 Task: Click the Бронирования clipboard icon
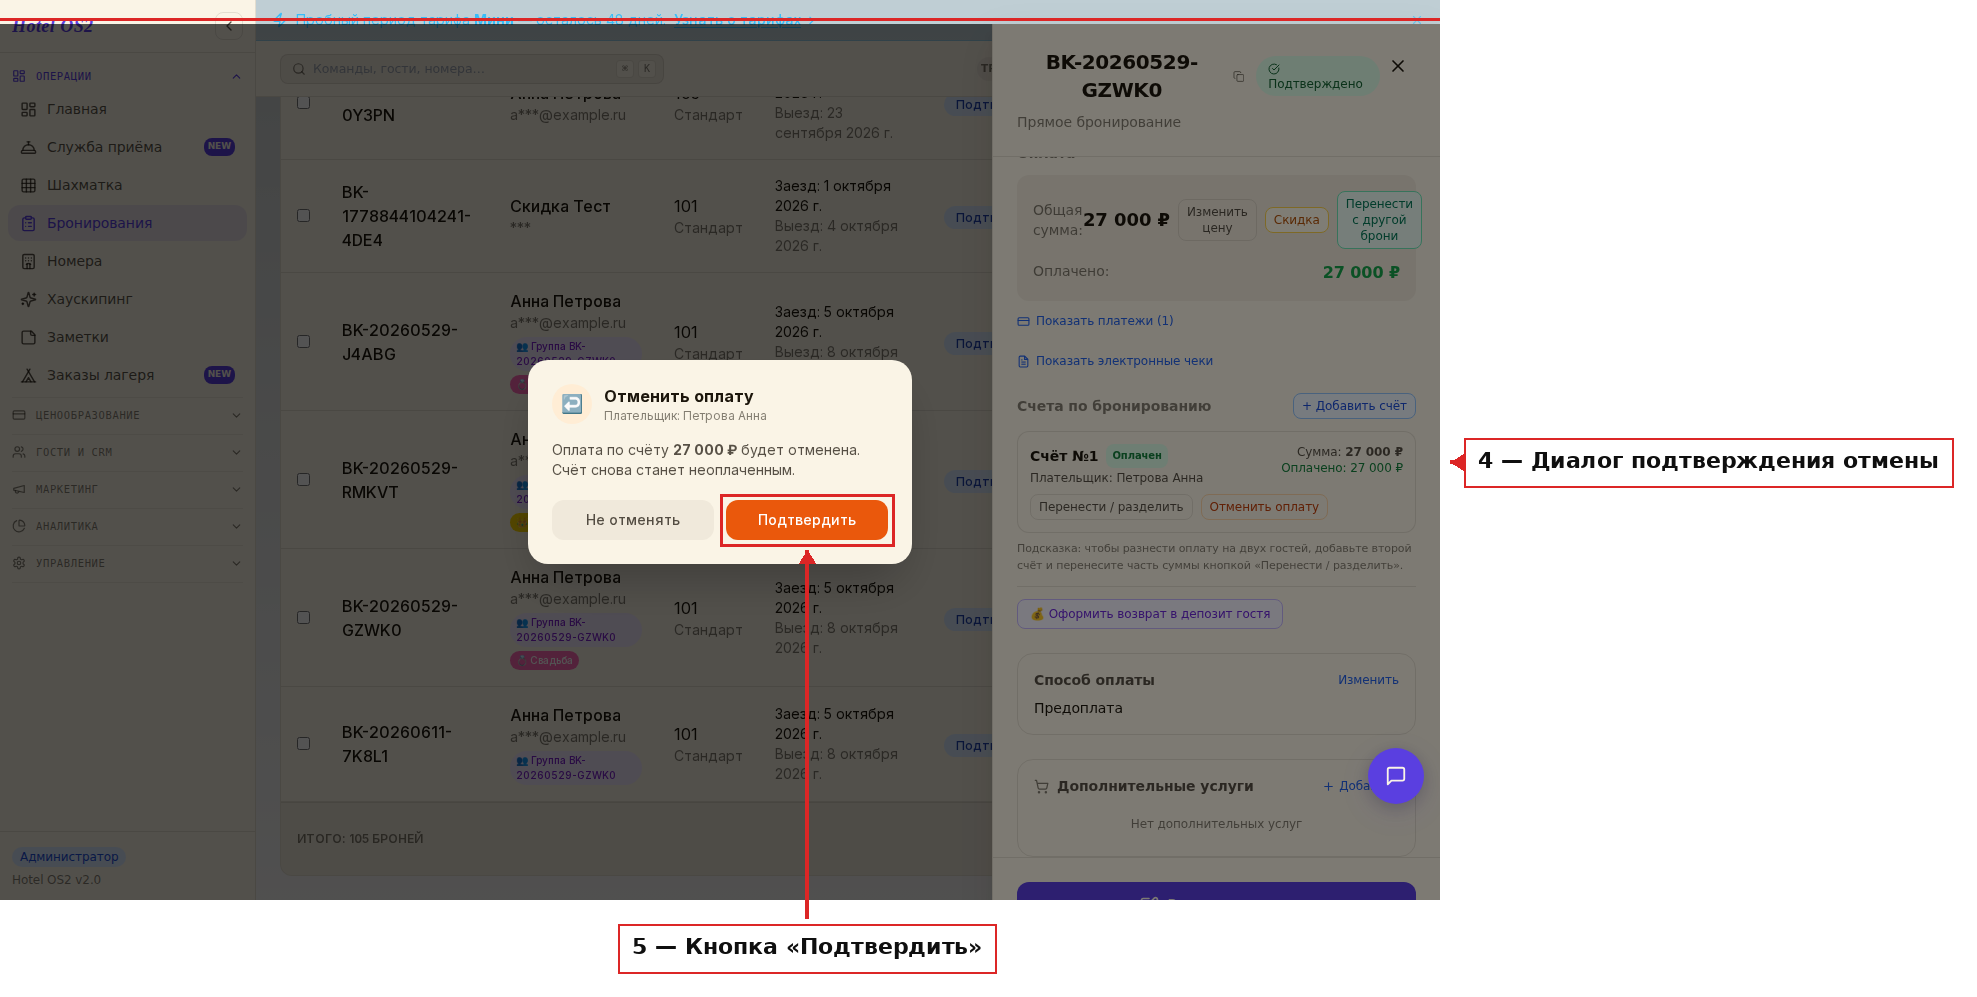pyautogui.click(x=28, y=223)
